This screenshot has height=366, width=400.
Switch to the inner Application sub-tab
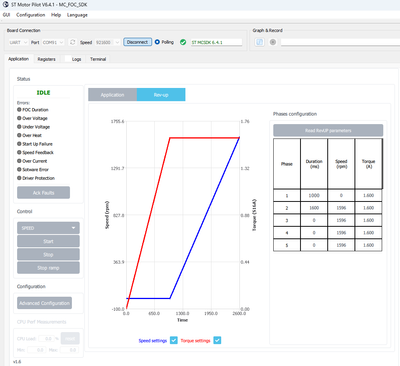(x=112, y=95)
